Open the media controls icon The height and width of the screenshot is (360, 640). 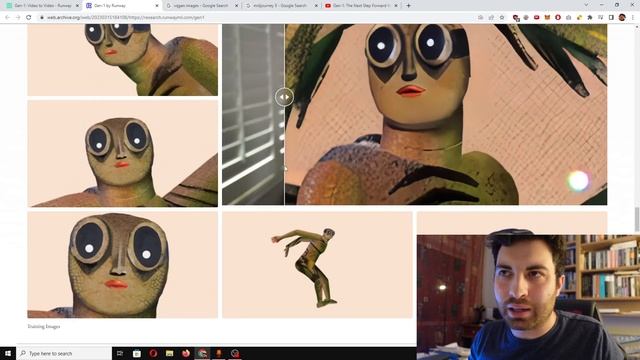600,18
